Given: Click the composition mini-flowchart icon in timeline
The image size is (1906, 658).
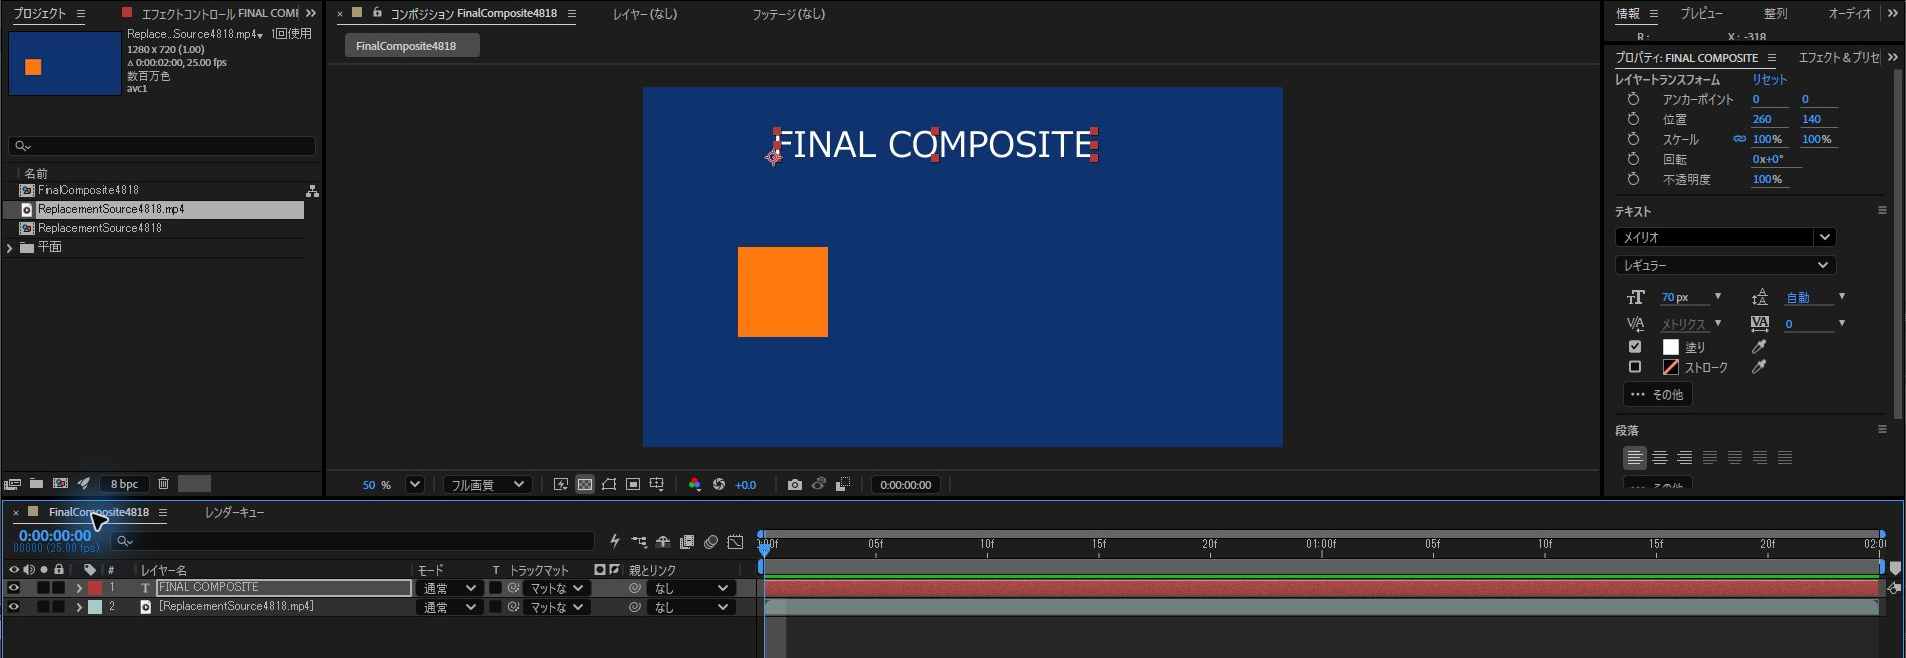Looking at the screenshot, I should click(639, 542).
